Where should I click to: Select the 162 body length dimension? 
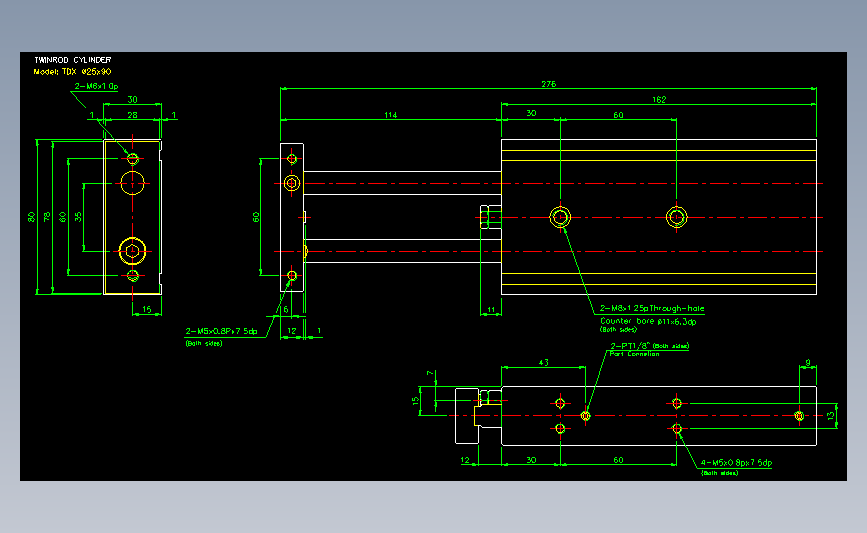point(659,100)
